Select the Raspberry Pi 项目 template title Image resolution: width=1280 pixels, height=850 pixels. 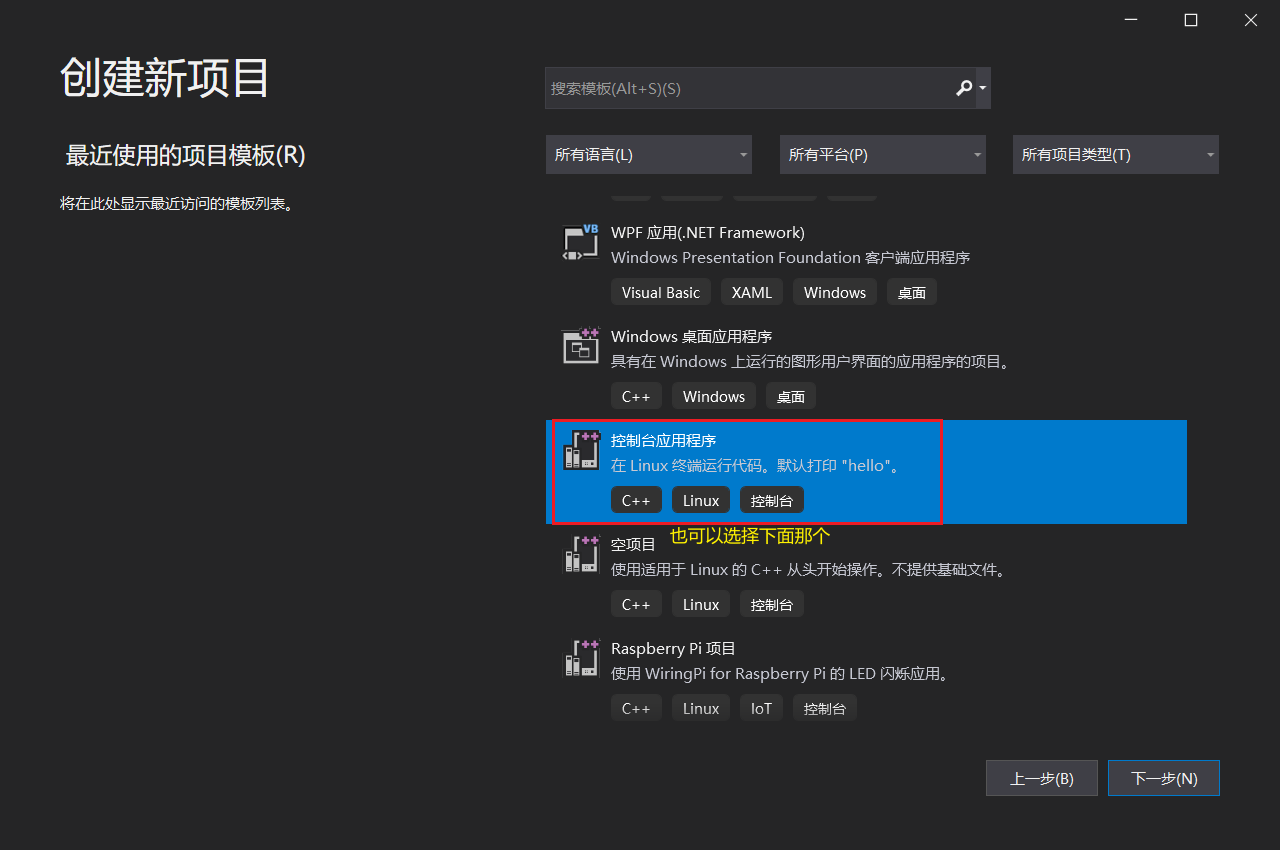click(674, 648)
